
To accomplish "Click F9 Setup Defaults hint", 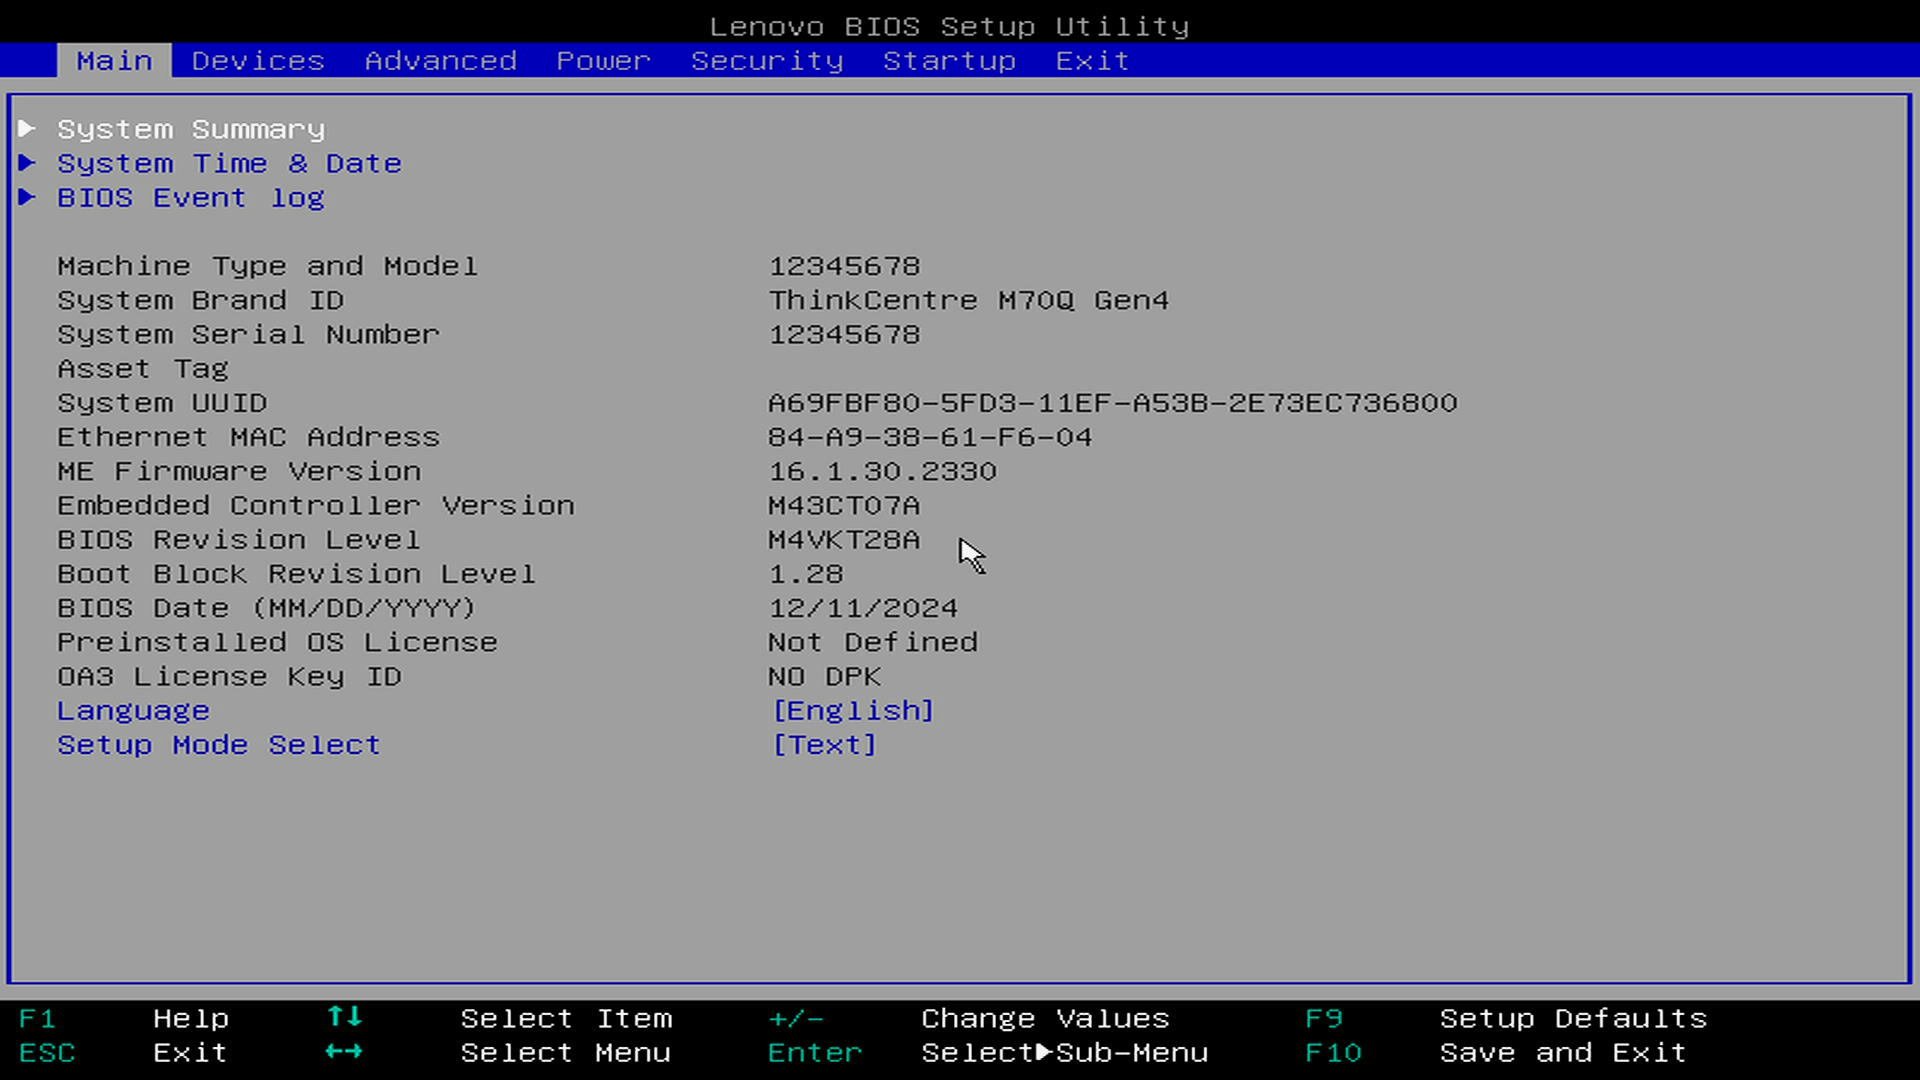I will click(x=1323, y=1019).
